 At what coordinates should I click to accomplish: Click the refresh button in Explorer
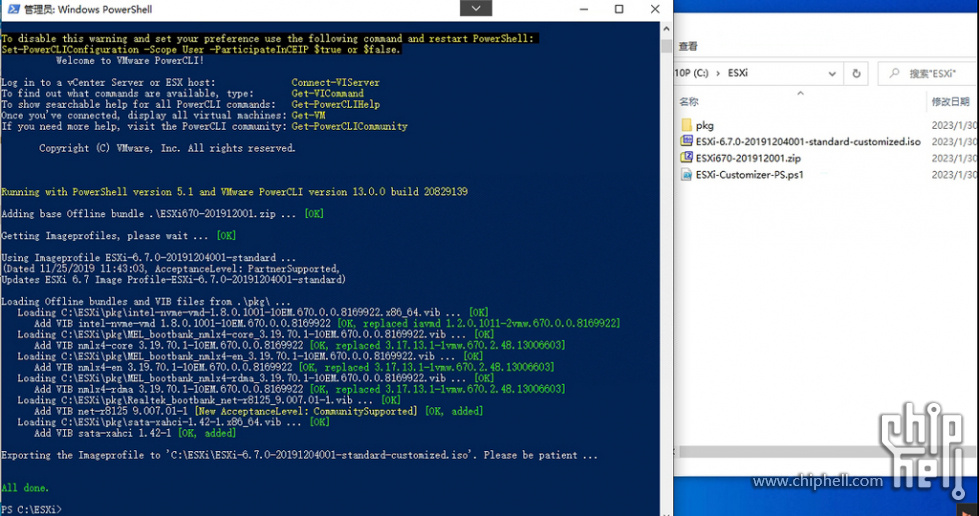(856, 74)
